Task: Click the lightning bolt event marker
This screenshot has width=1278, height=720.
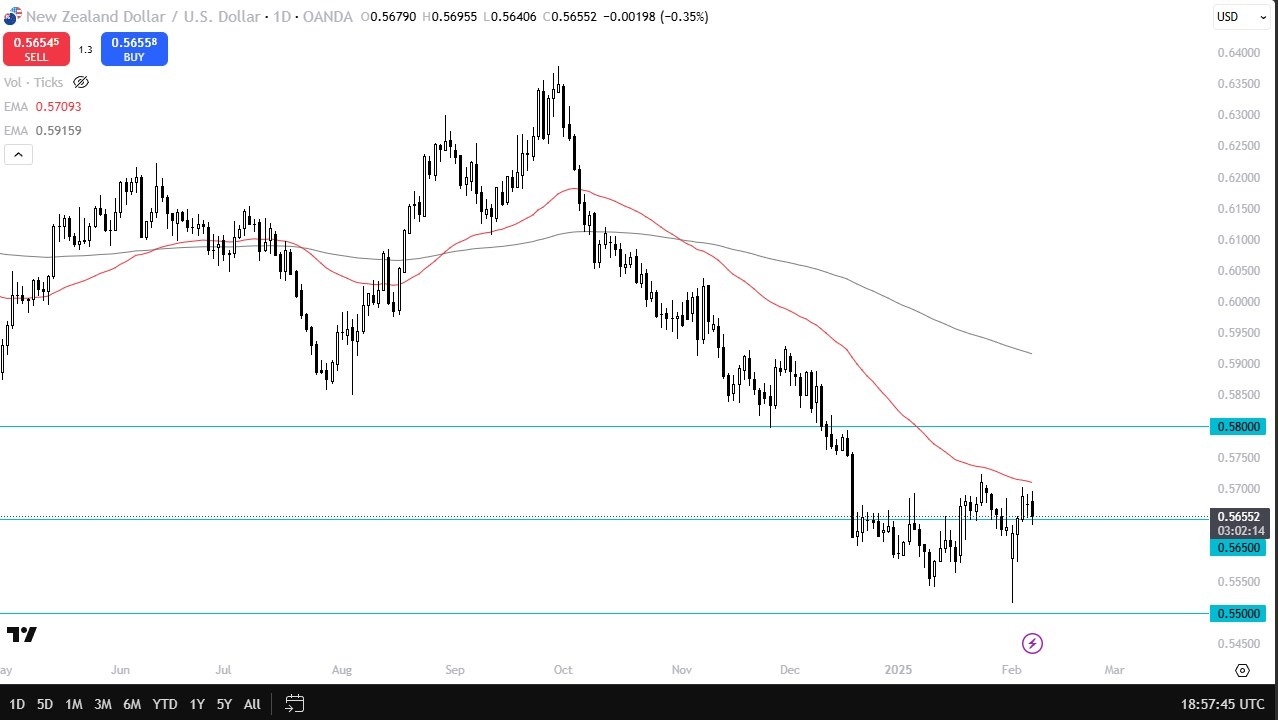Action: [x=1032, y=643]
